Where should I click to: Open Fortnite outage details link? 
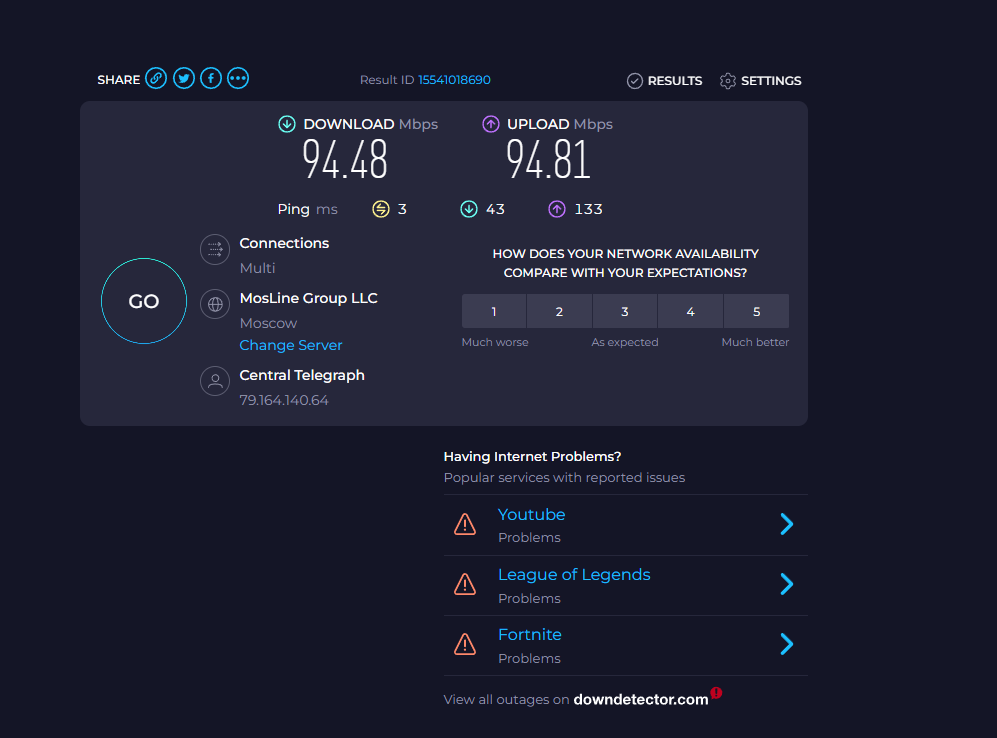(530, 635)
